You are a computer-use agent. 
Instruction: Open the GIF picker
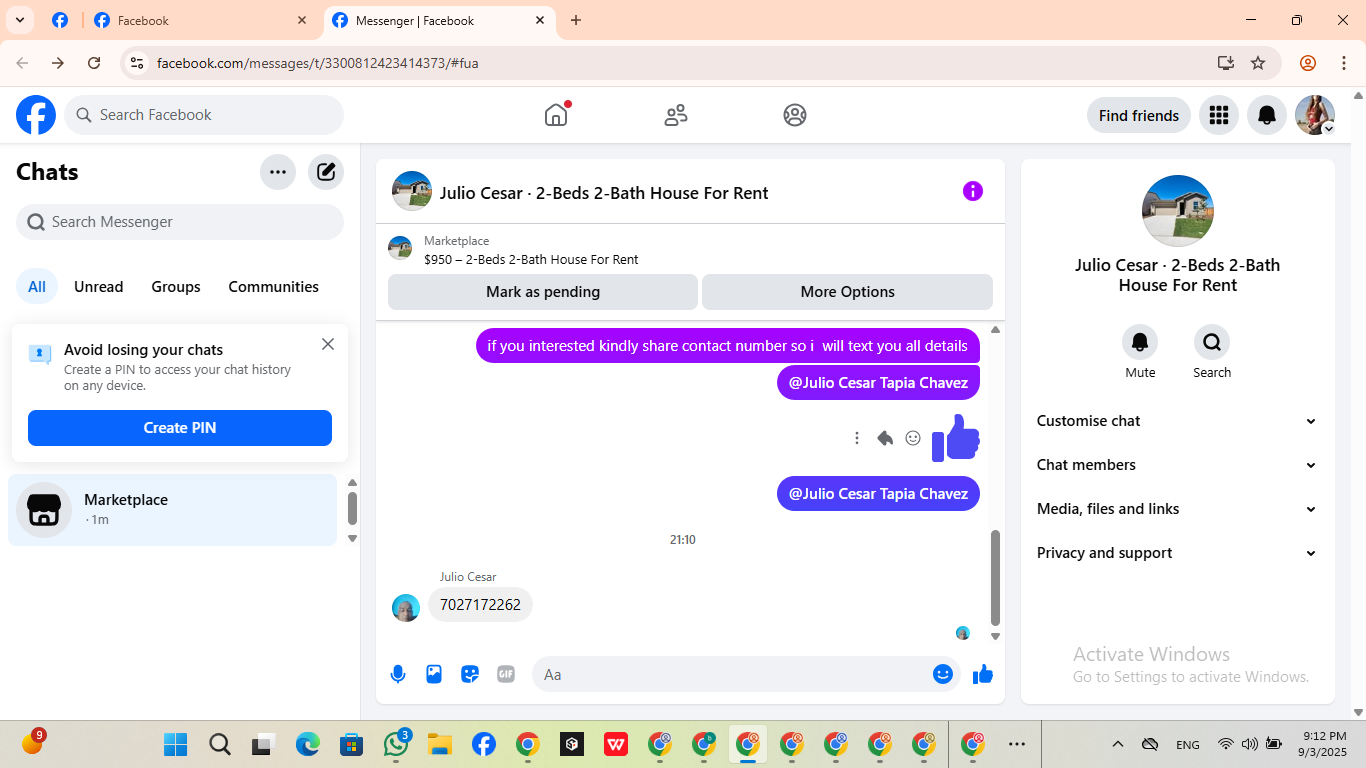506,674
